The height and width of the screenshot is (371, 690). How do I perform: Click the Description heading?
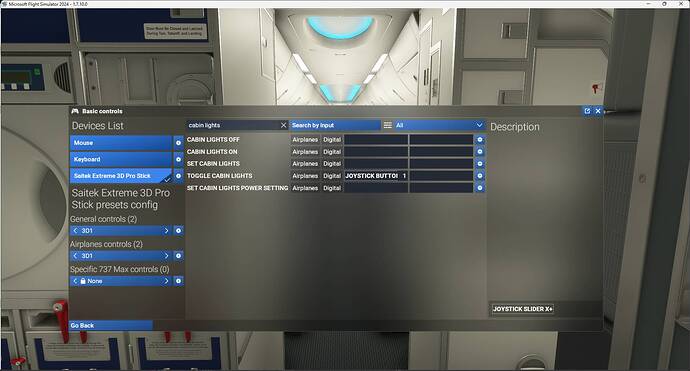click(514, 127)
